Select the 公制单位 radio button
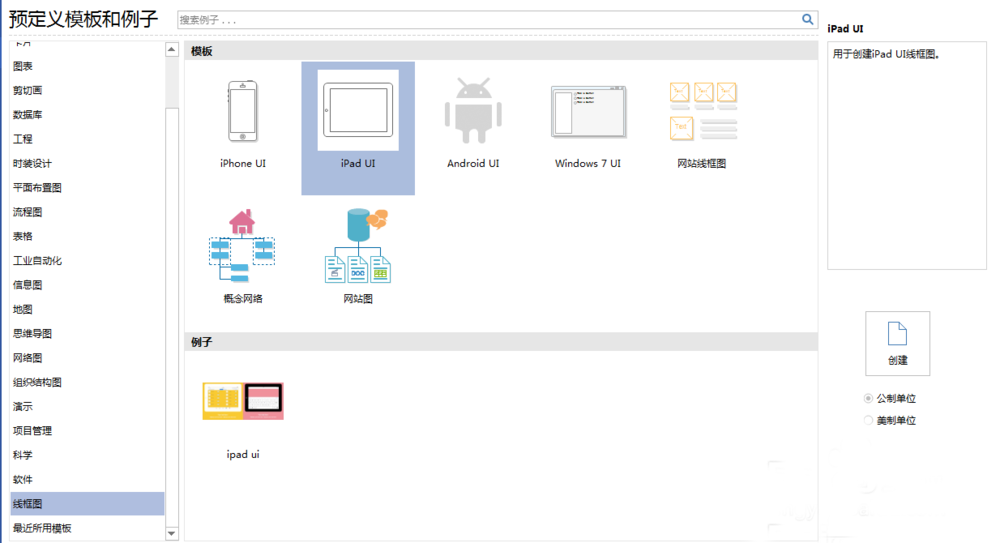The image size is (1000, 543). click(x=868, y=399)
